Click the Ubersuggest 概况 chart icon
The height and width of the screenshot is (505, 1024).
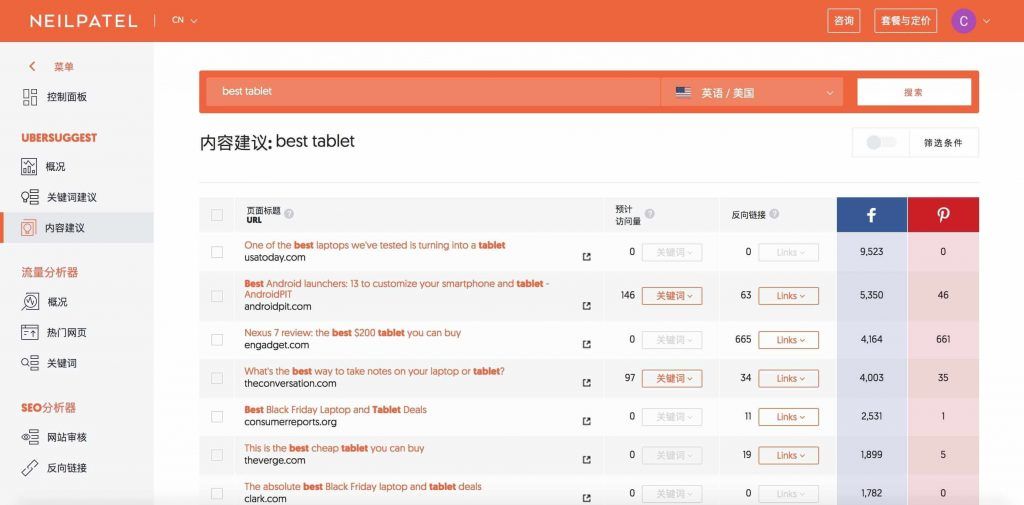[x=29, y=167]
